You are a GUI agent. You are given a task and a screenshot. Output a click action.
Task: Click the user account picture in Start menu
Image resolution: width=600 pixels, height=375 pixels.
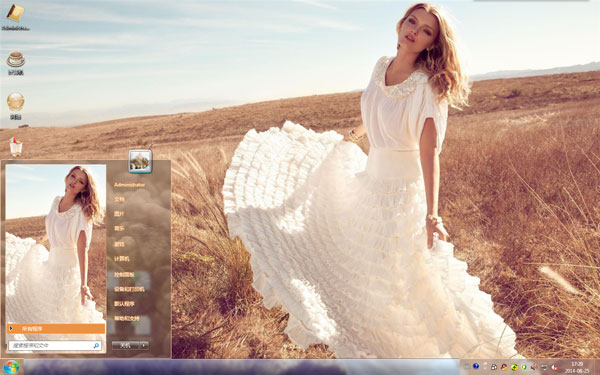140,161
